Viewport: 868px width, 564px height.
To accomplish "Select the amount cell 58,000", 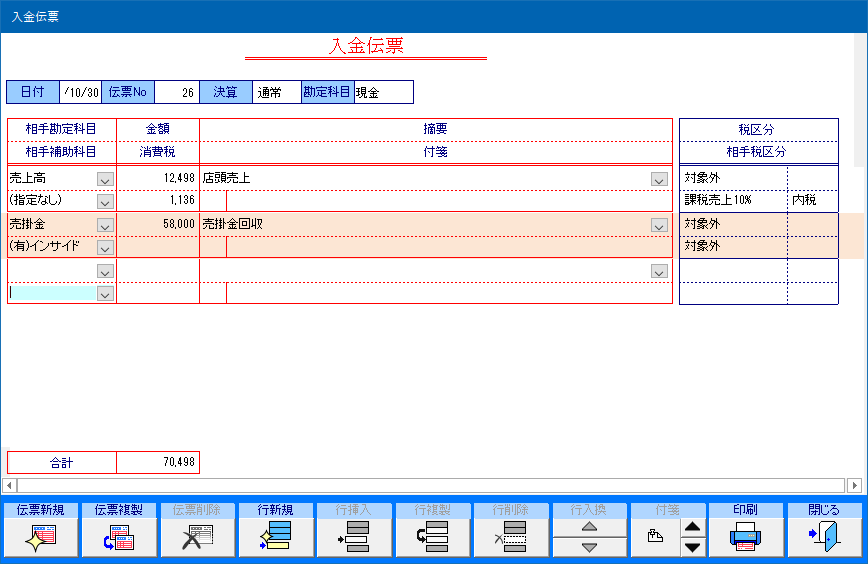I will click(158, 224).
